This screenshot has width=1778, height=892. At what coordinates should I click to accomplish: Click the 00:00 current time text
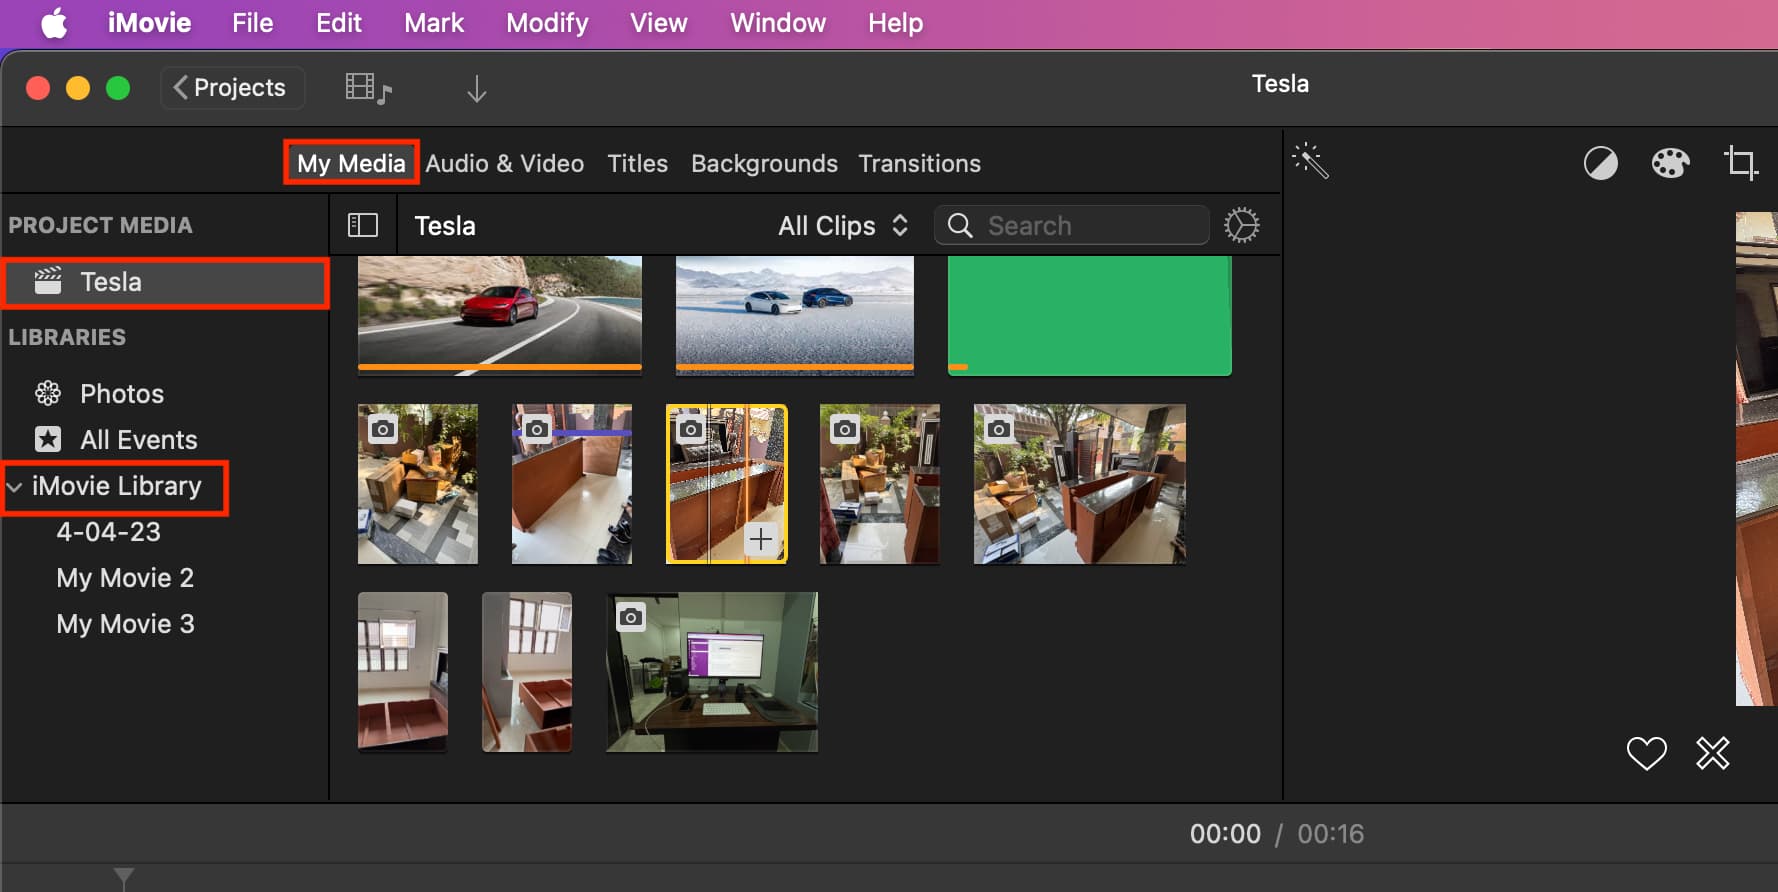click(x=1225, y=834)
